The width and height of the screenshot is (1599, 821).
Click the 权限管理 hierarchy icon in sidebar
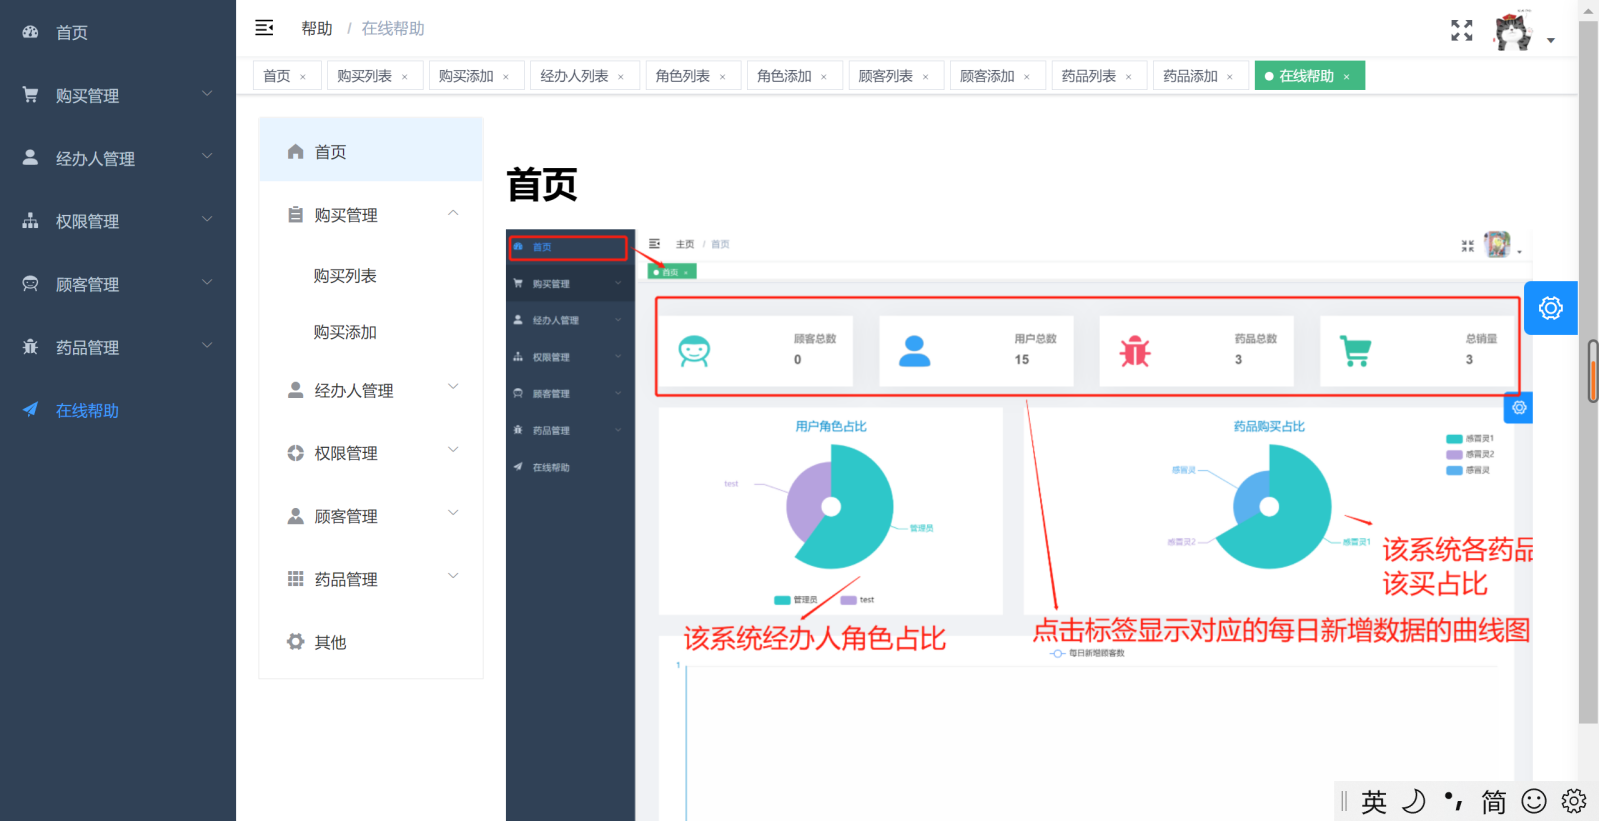point(30,221)
